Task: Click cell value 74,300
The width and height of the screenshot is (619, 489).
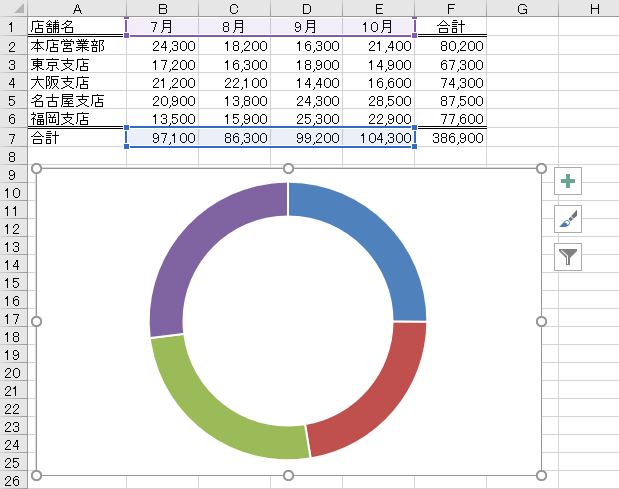Action: pos(450,82)
